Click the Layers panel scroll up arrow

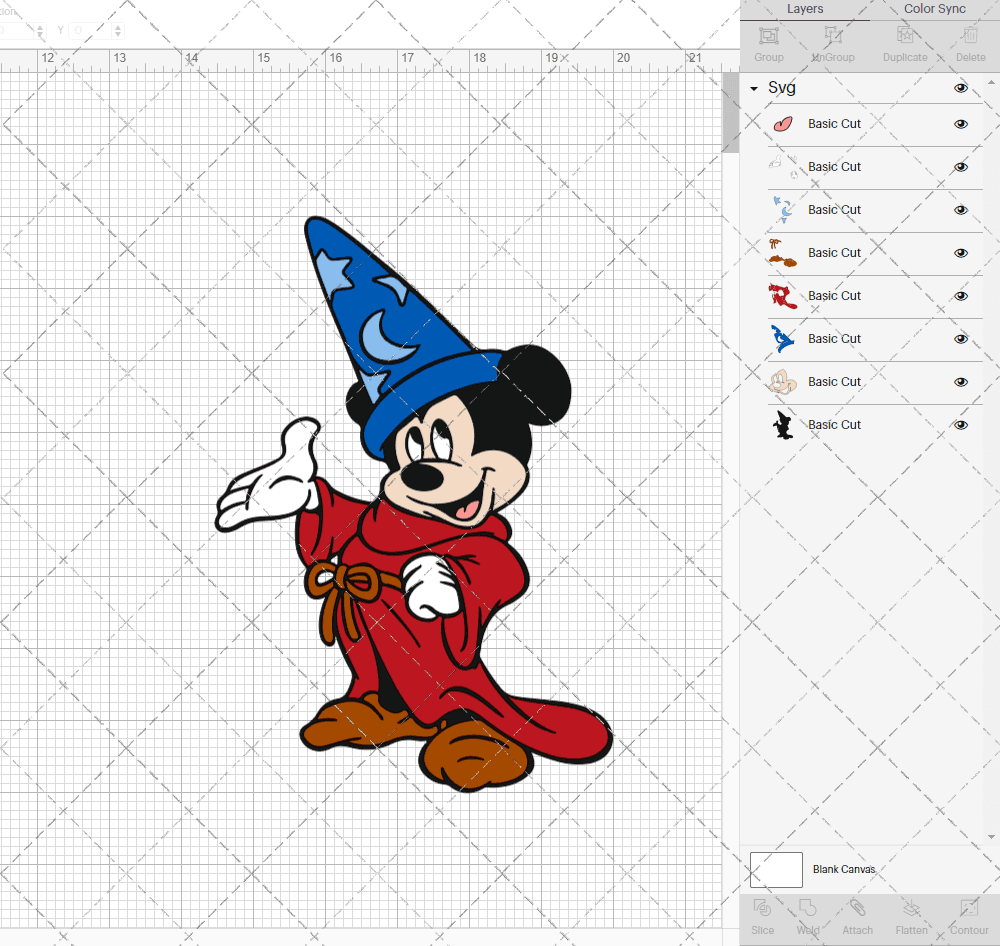[990, 83]
